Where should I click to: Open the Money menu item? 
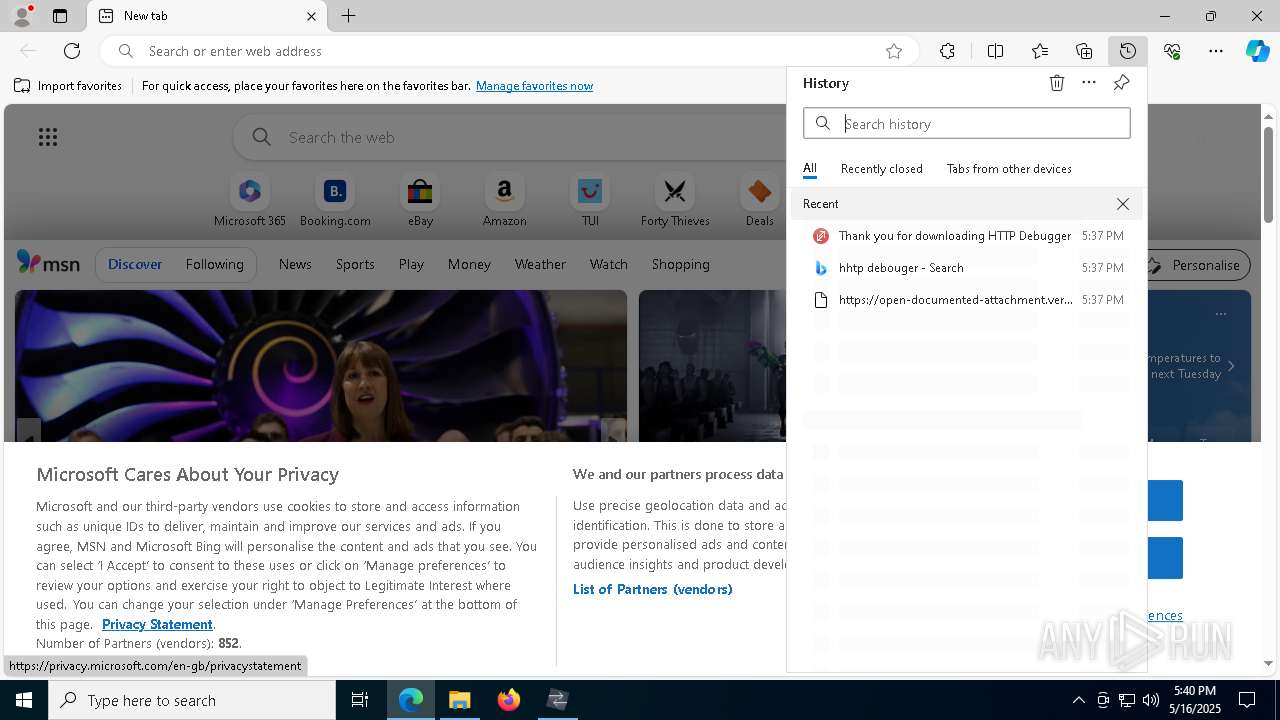tap(469, 264)
